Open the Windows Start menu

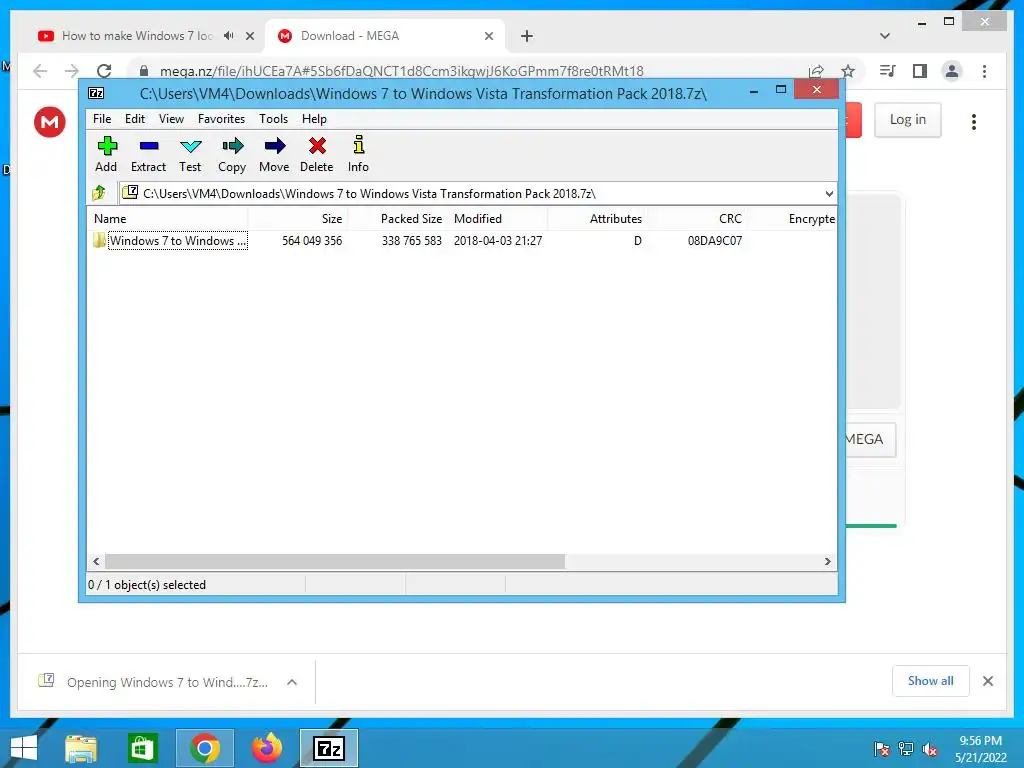[x=24, y=748]
